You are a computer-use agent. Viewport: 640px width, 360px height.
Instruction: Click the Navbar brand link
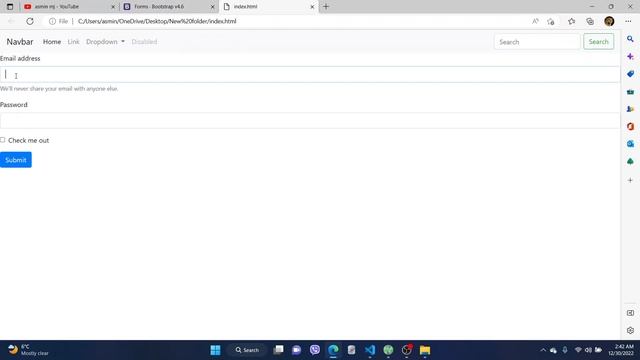click(20, 42)
